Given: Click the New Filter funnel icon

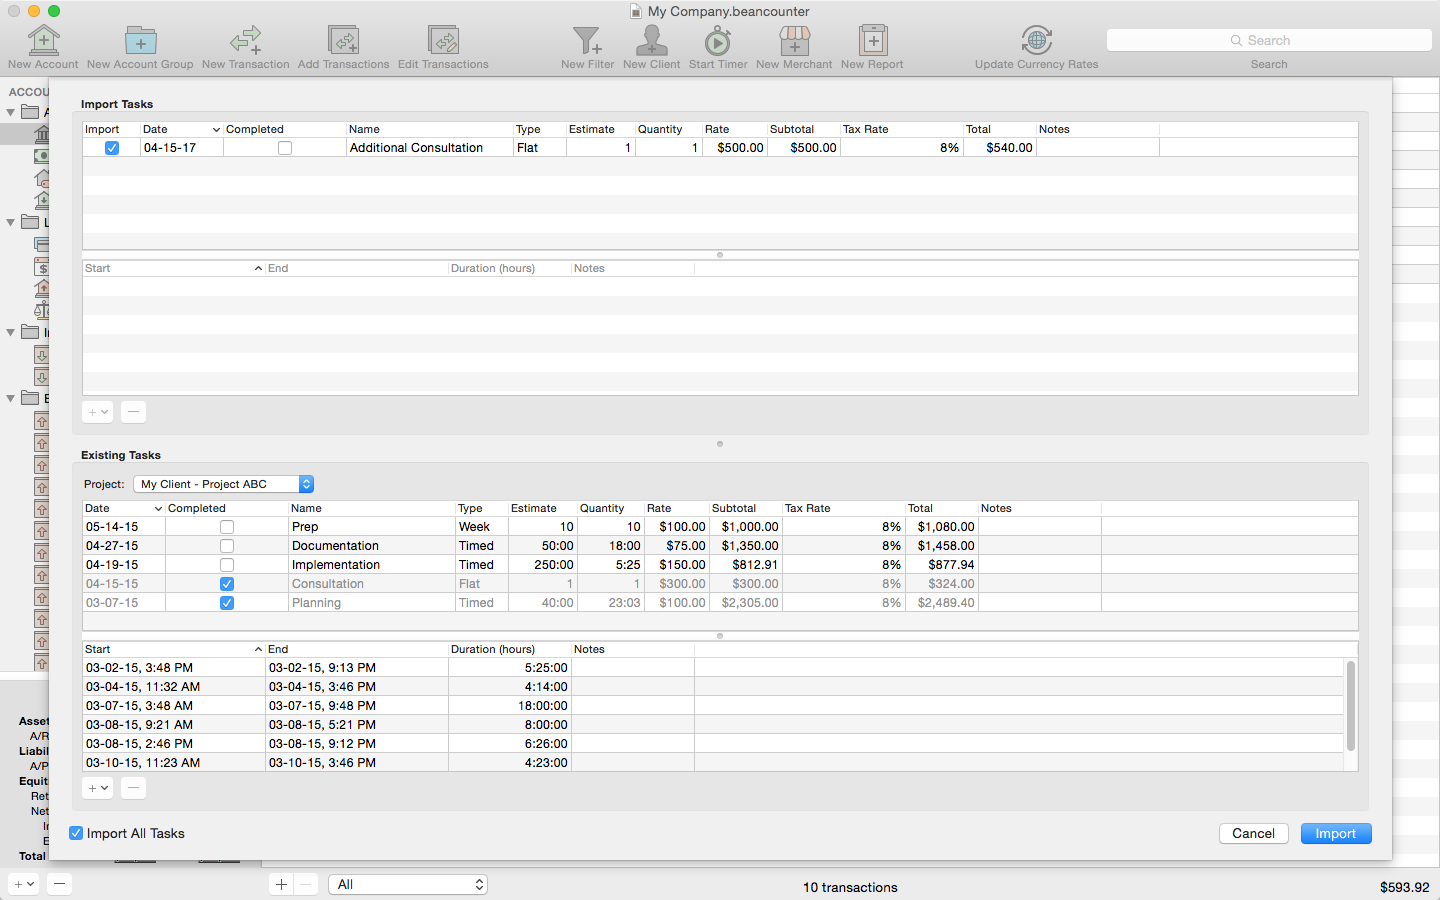Looking at the screenshot, I should (587, 41).
